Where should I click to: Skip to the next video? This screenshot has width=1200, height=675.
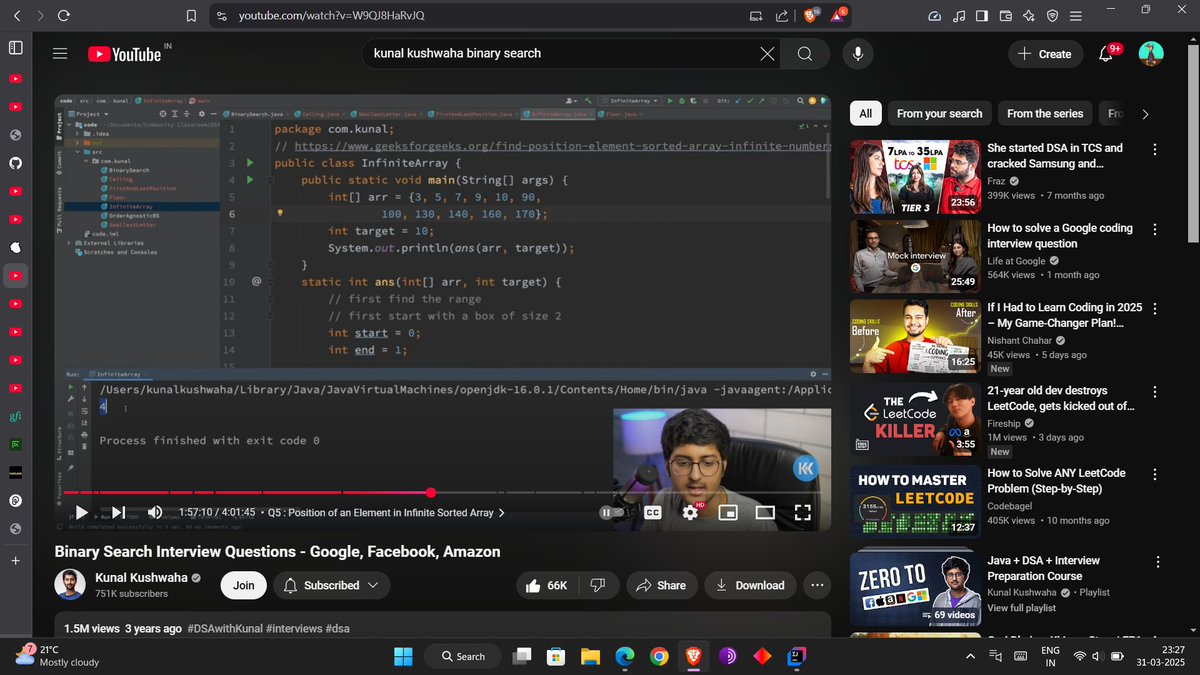[118, 512]
